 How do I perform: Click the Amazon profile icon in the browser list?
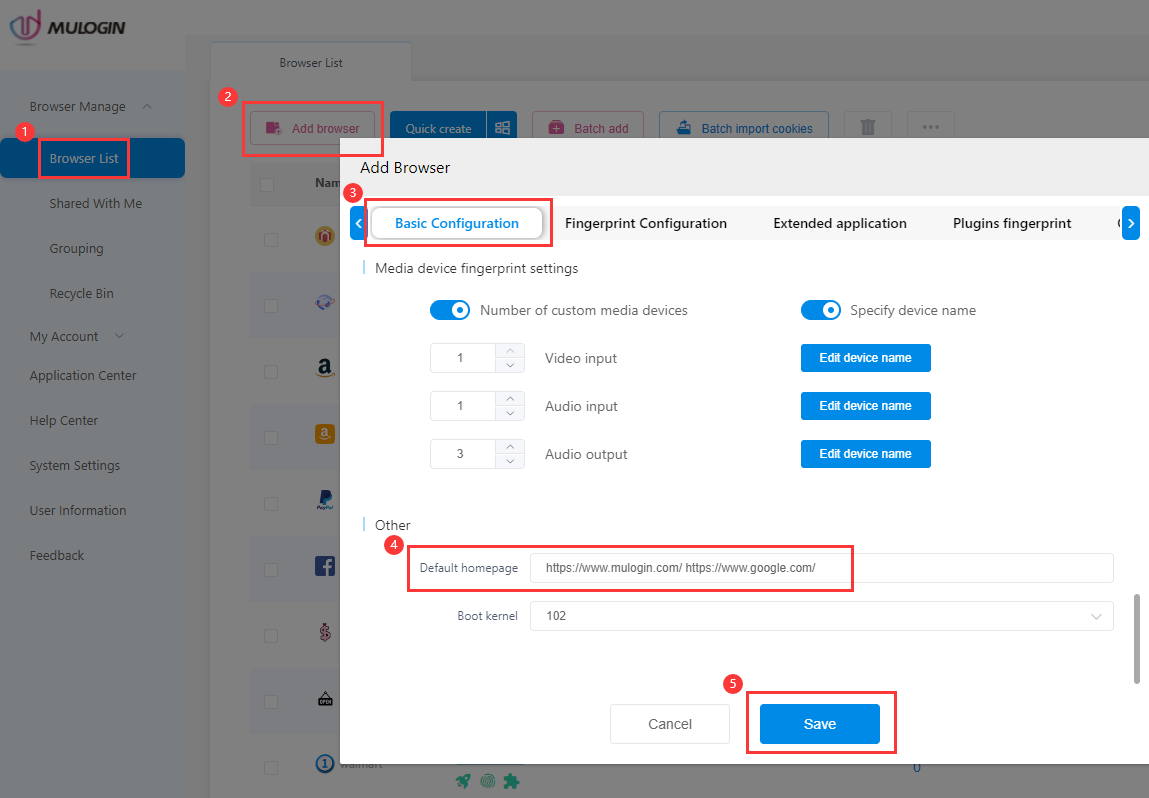pos(324,368)
